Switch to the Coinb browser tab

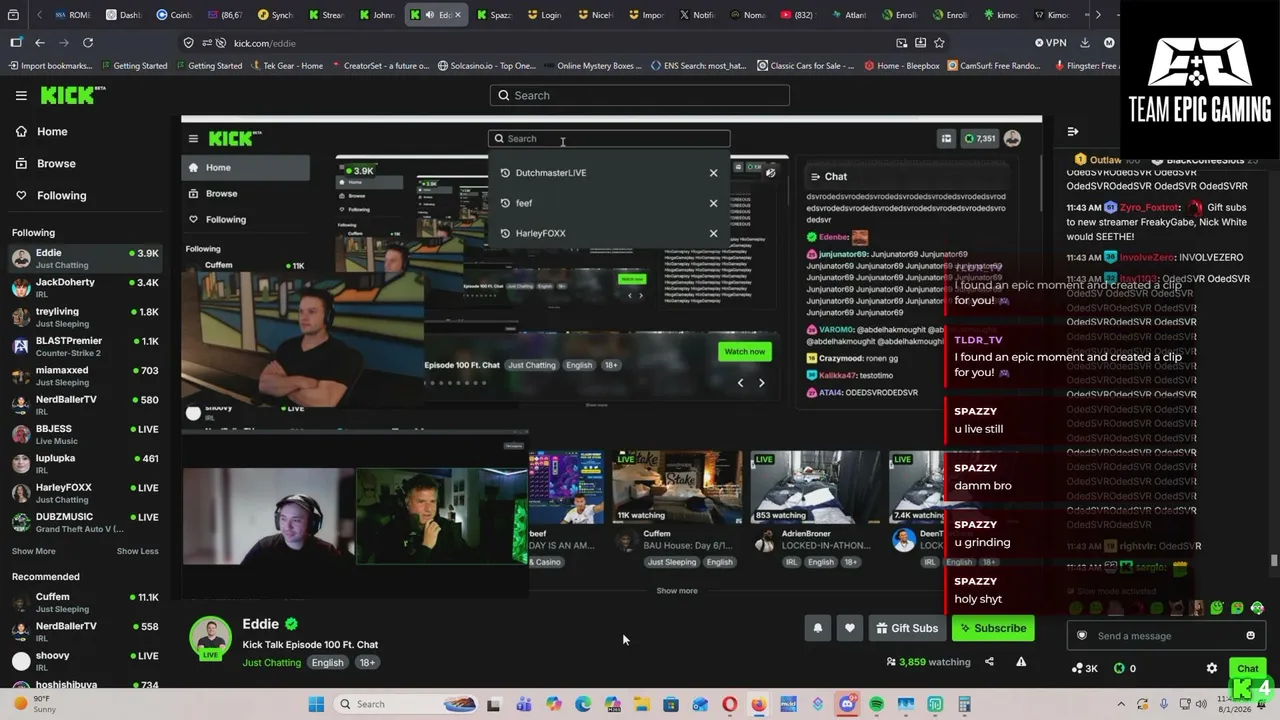coord(173,15)
